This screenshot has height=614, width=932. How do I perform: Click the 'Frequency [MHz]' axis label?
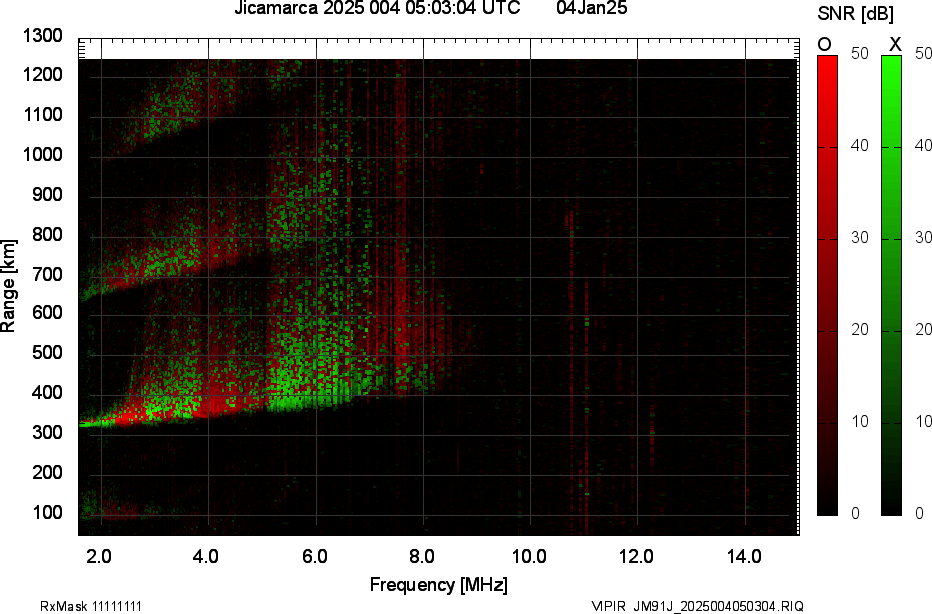[439, 584]
